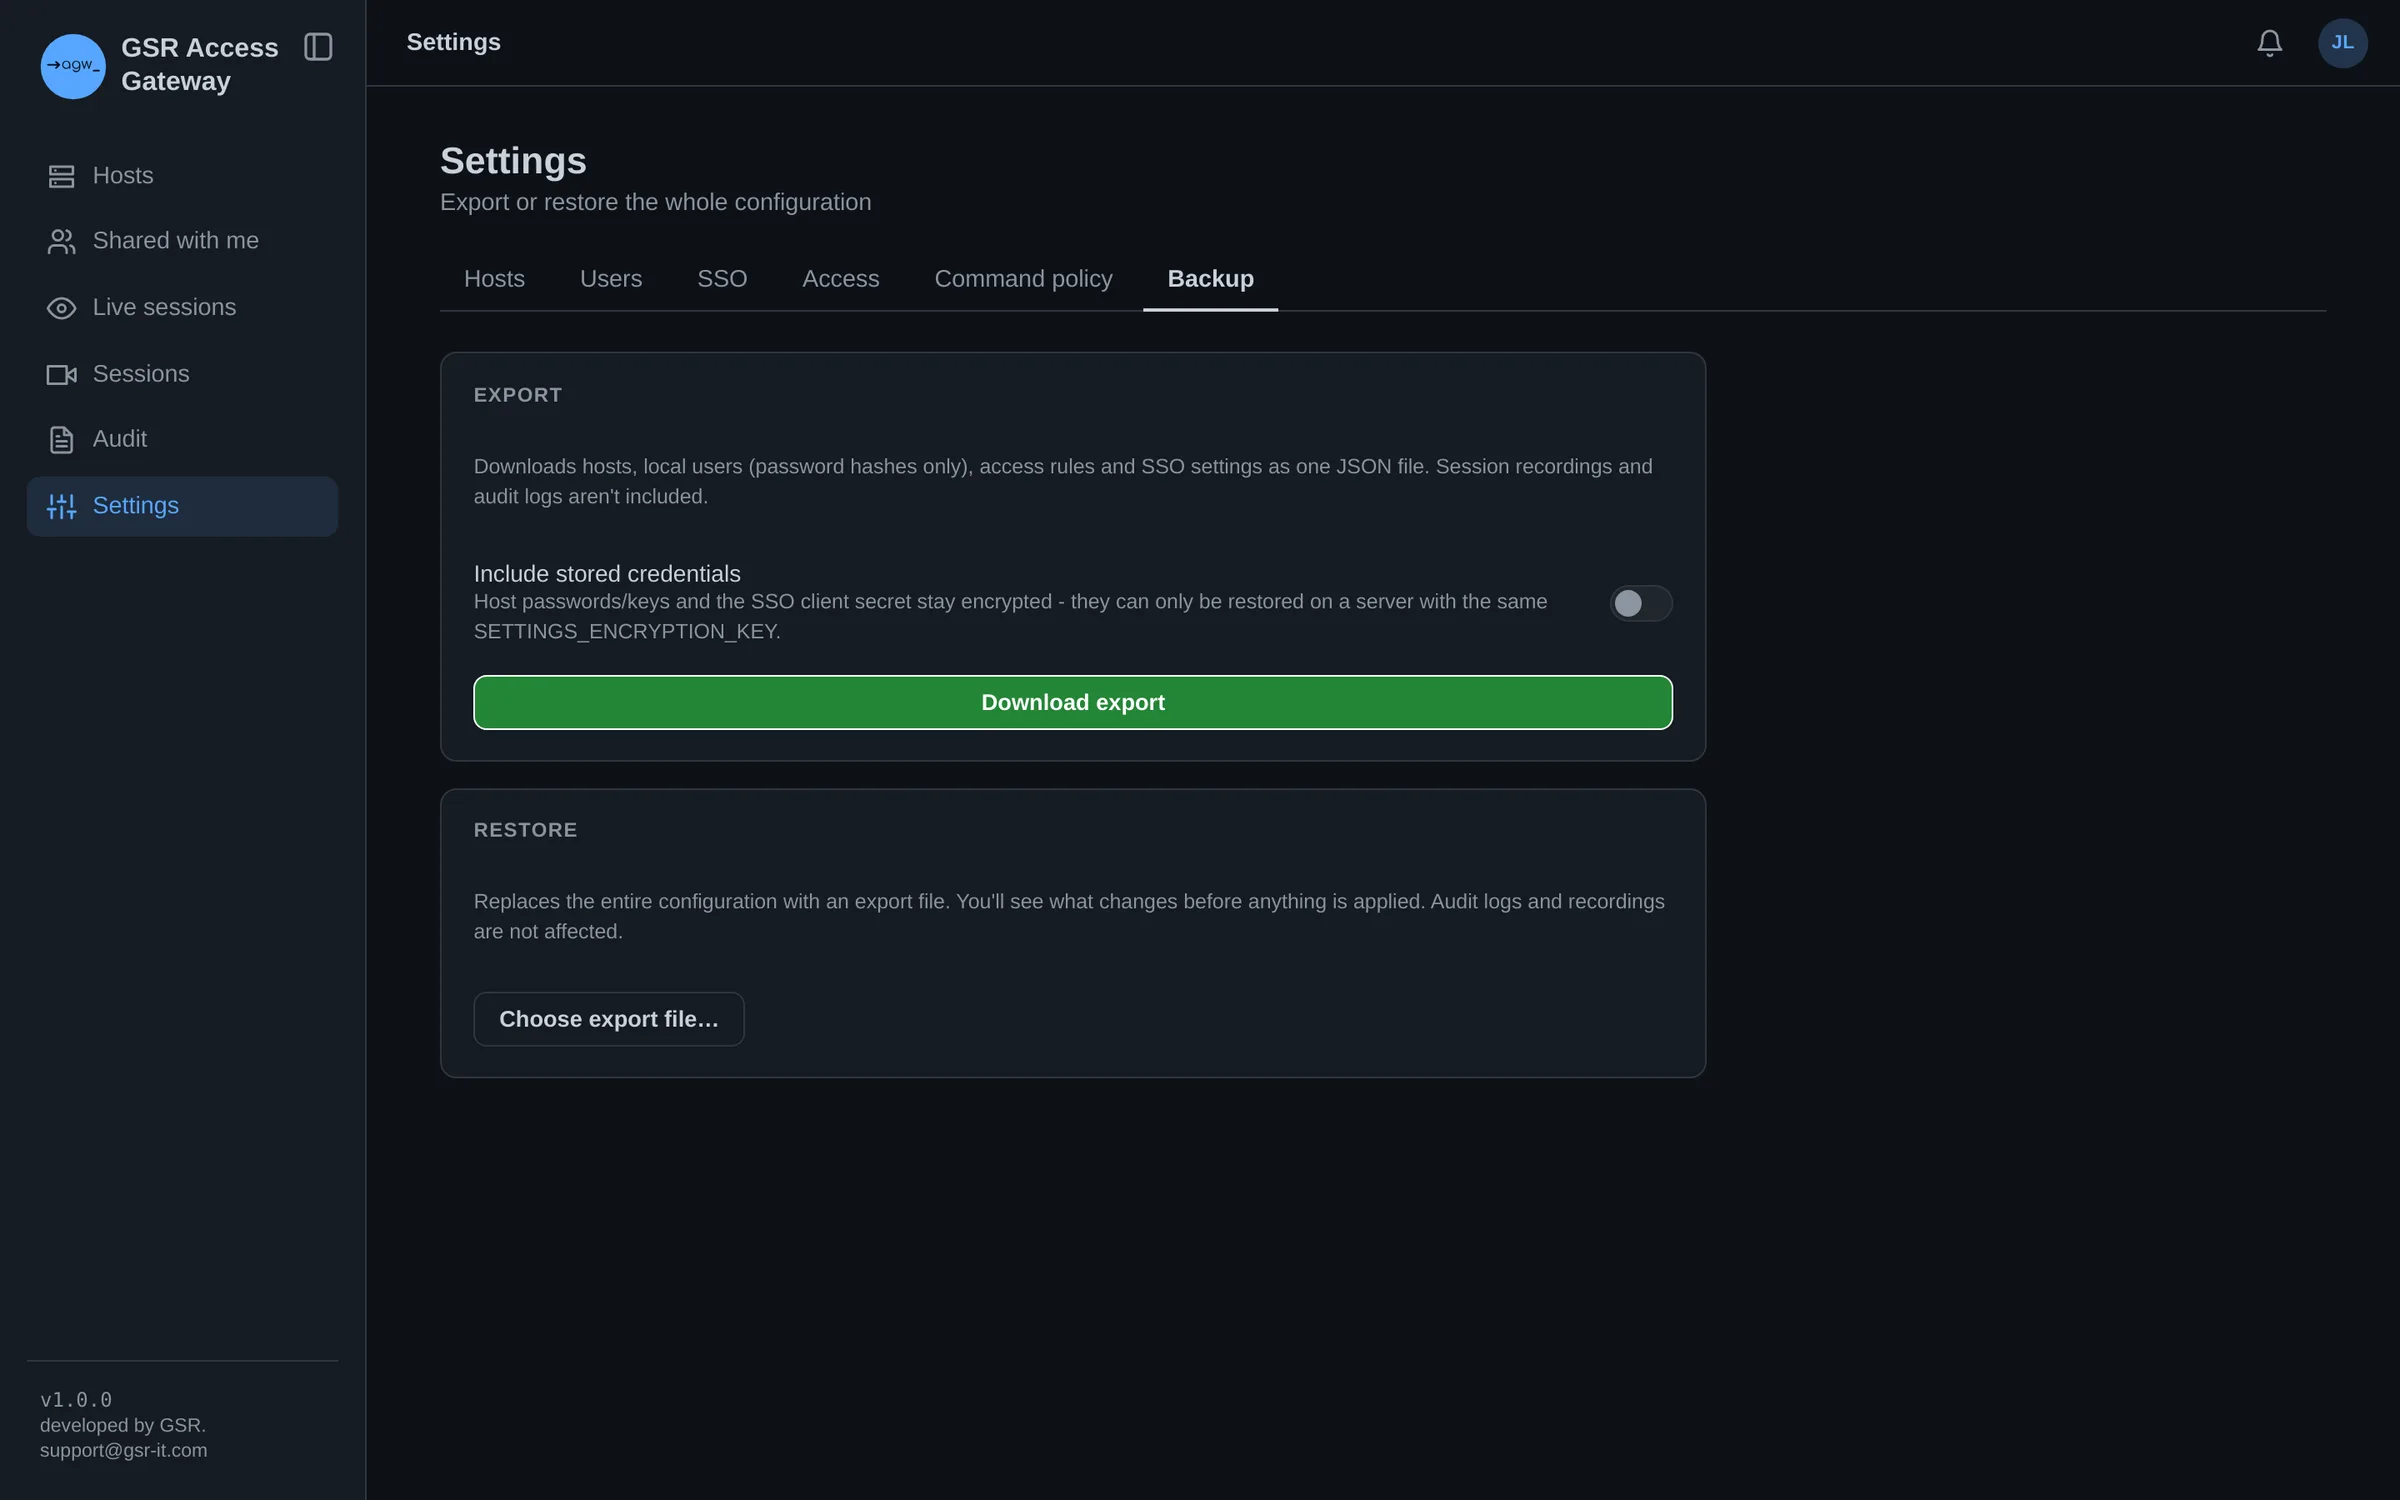The width and height of the screenshot is (2400, 1500).
Task: Open the JL user avatar menu
Action: pos(2342,43)
